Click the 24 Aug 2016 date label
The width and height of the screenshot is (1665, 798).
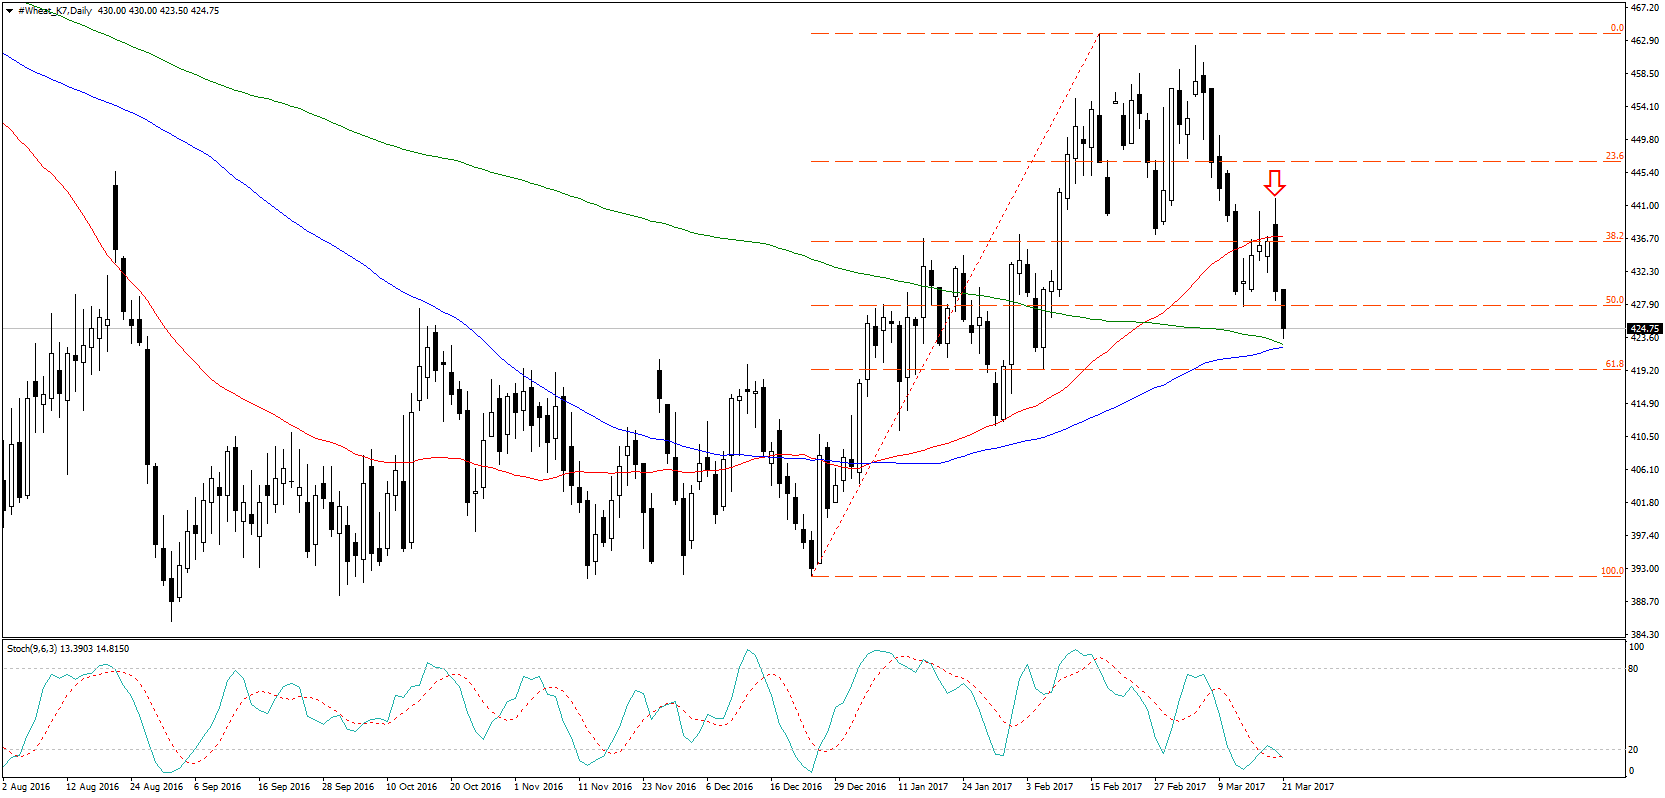156,787
